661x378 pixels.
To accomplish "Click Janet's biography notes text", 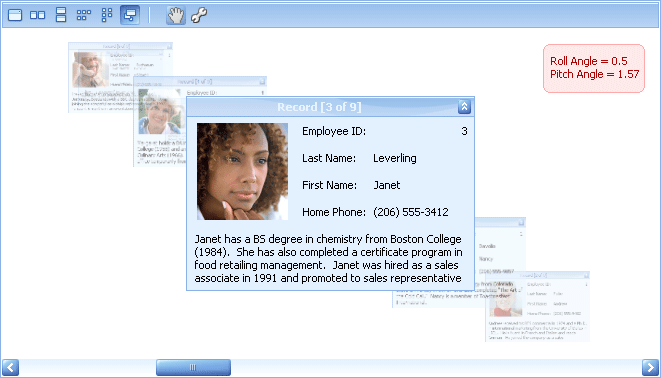I will coord(328,259).
